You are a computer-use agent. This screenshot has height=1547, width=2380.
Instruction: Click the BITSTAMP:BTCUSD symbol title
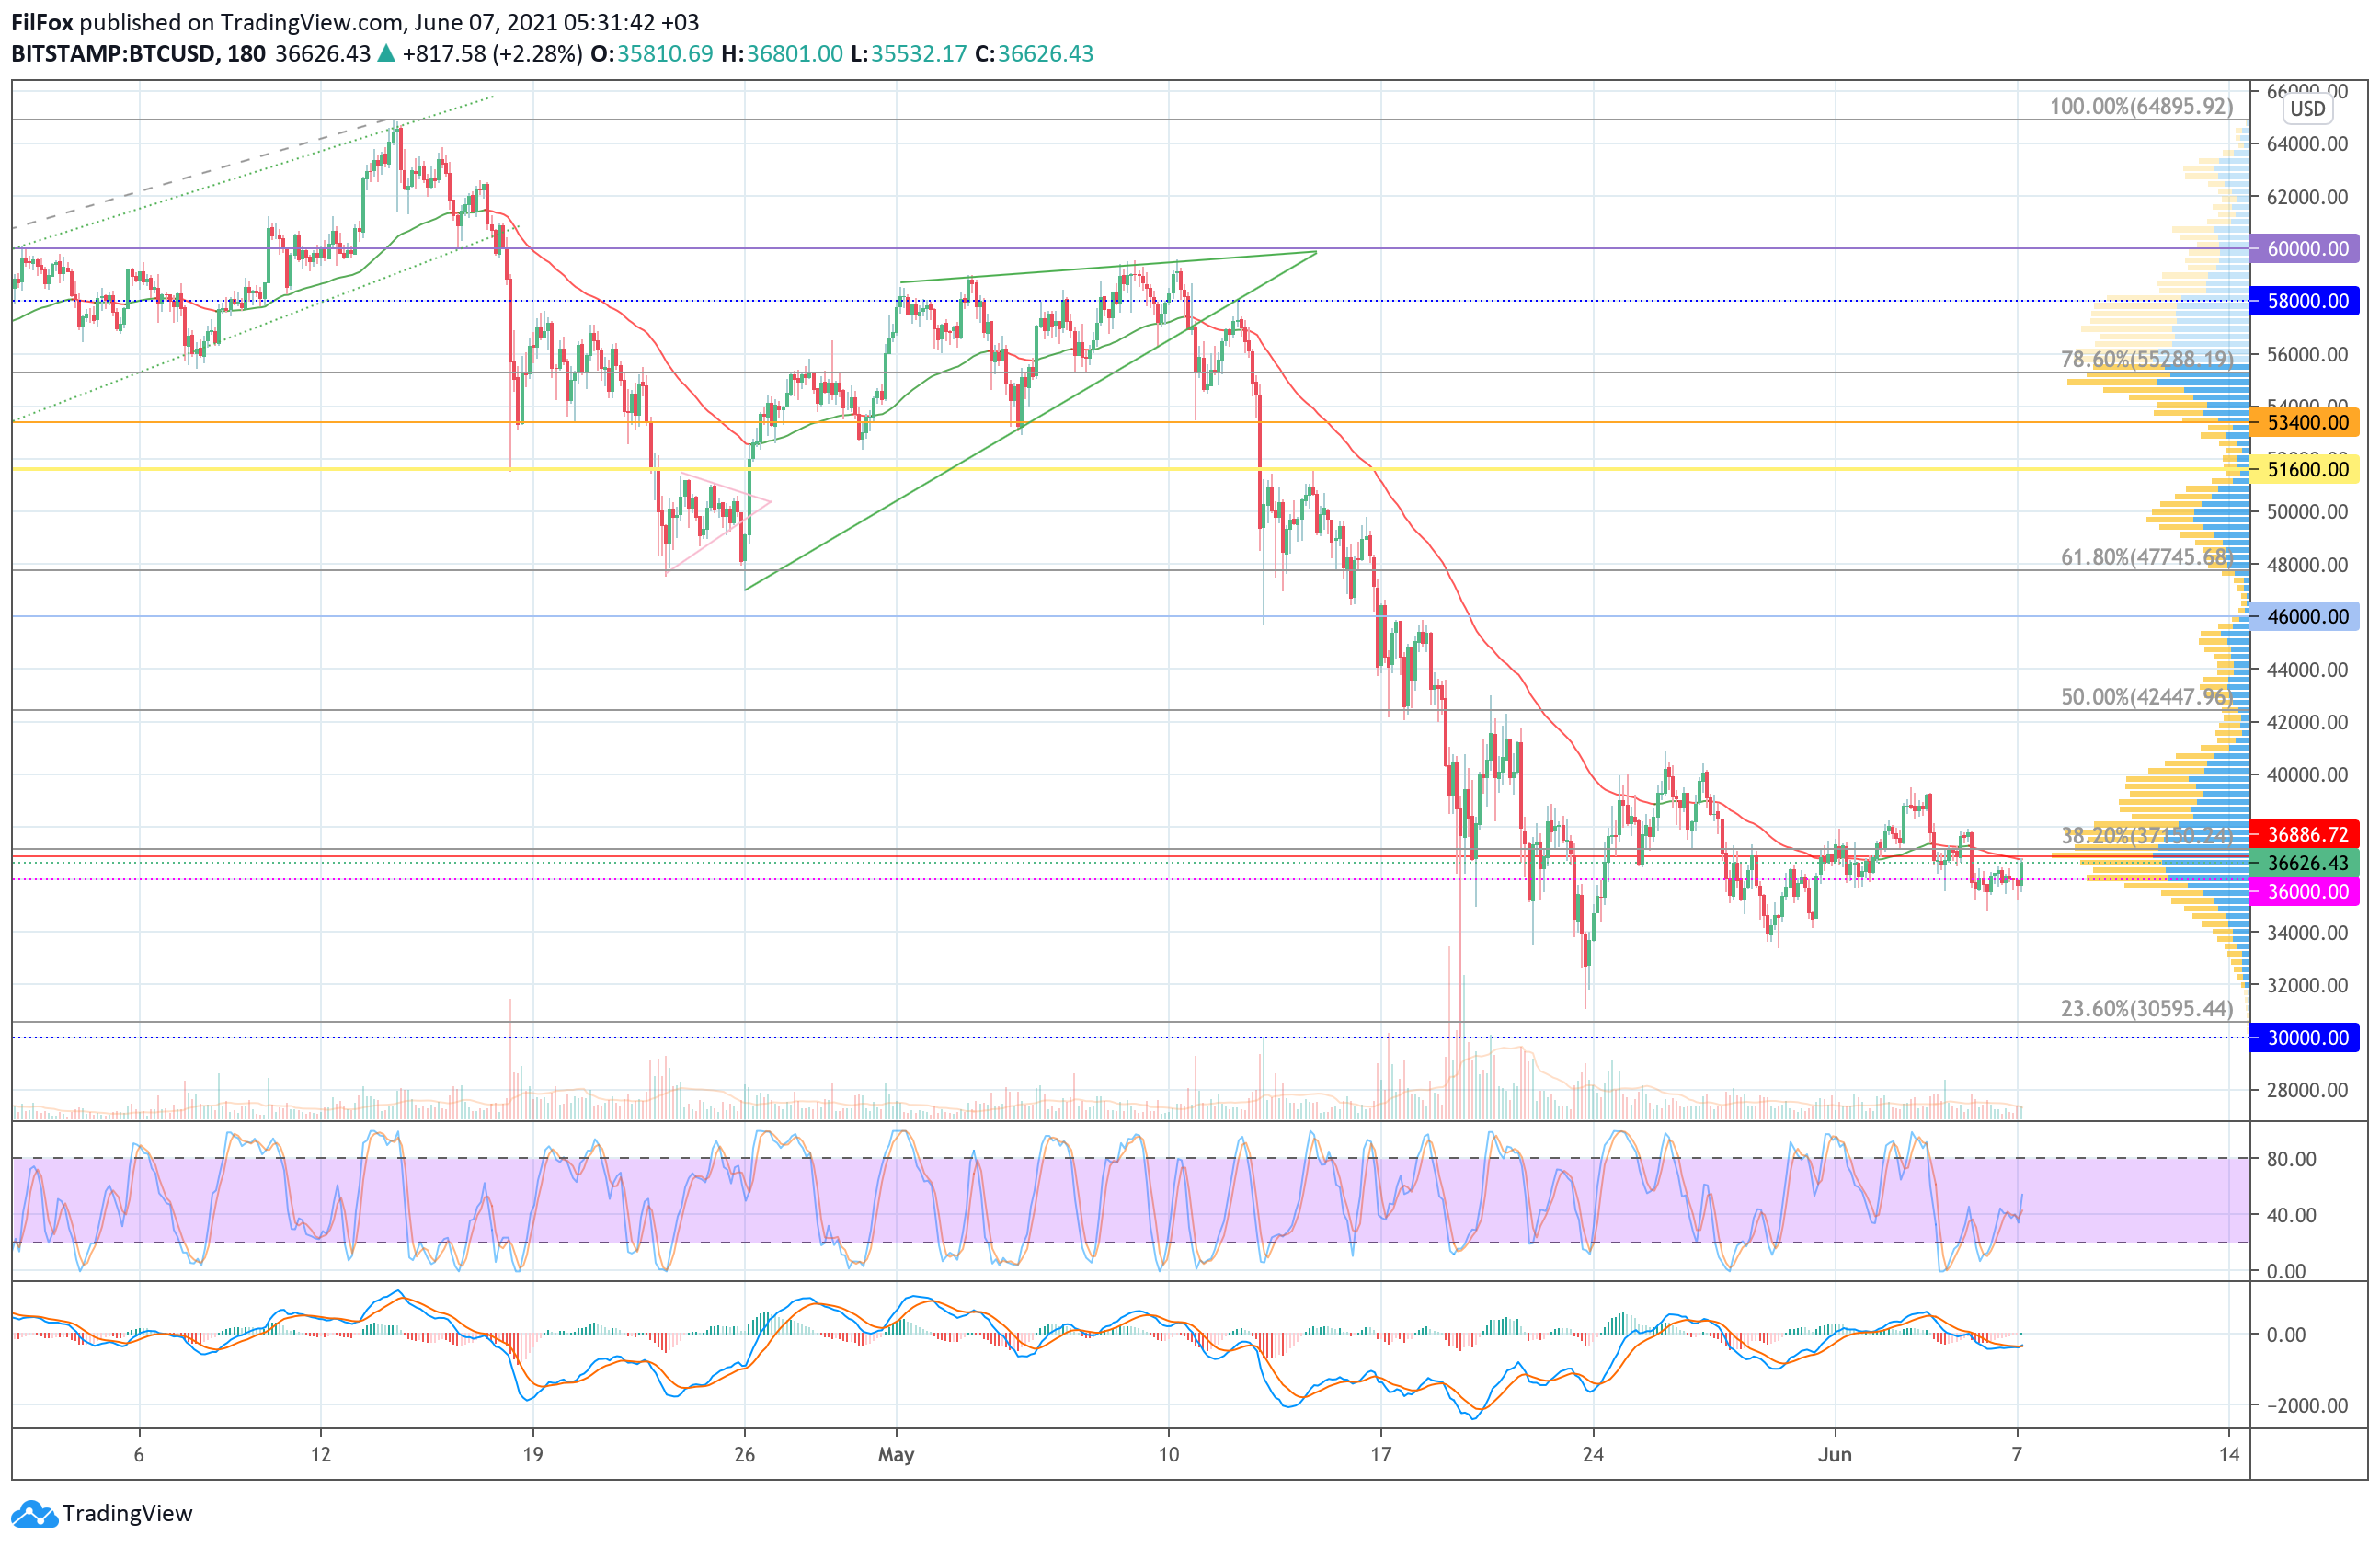[114, 54]
